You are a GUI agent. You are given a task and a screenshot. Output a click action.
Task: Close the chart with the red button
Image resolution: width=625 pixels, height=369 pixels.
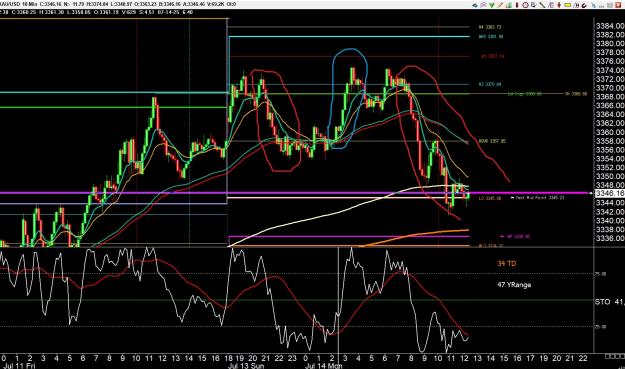pos(618,5)
